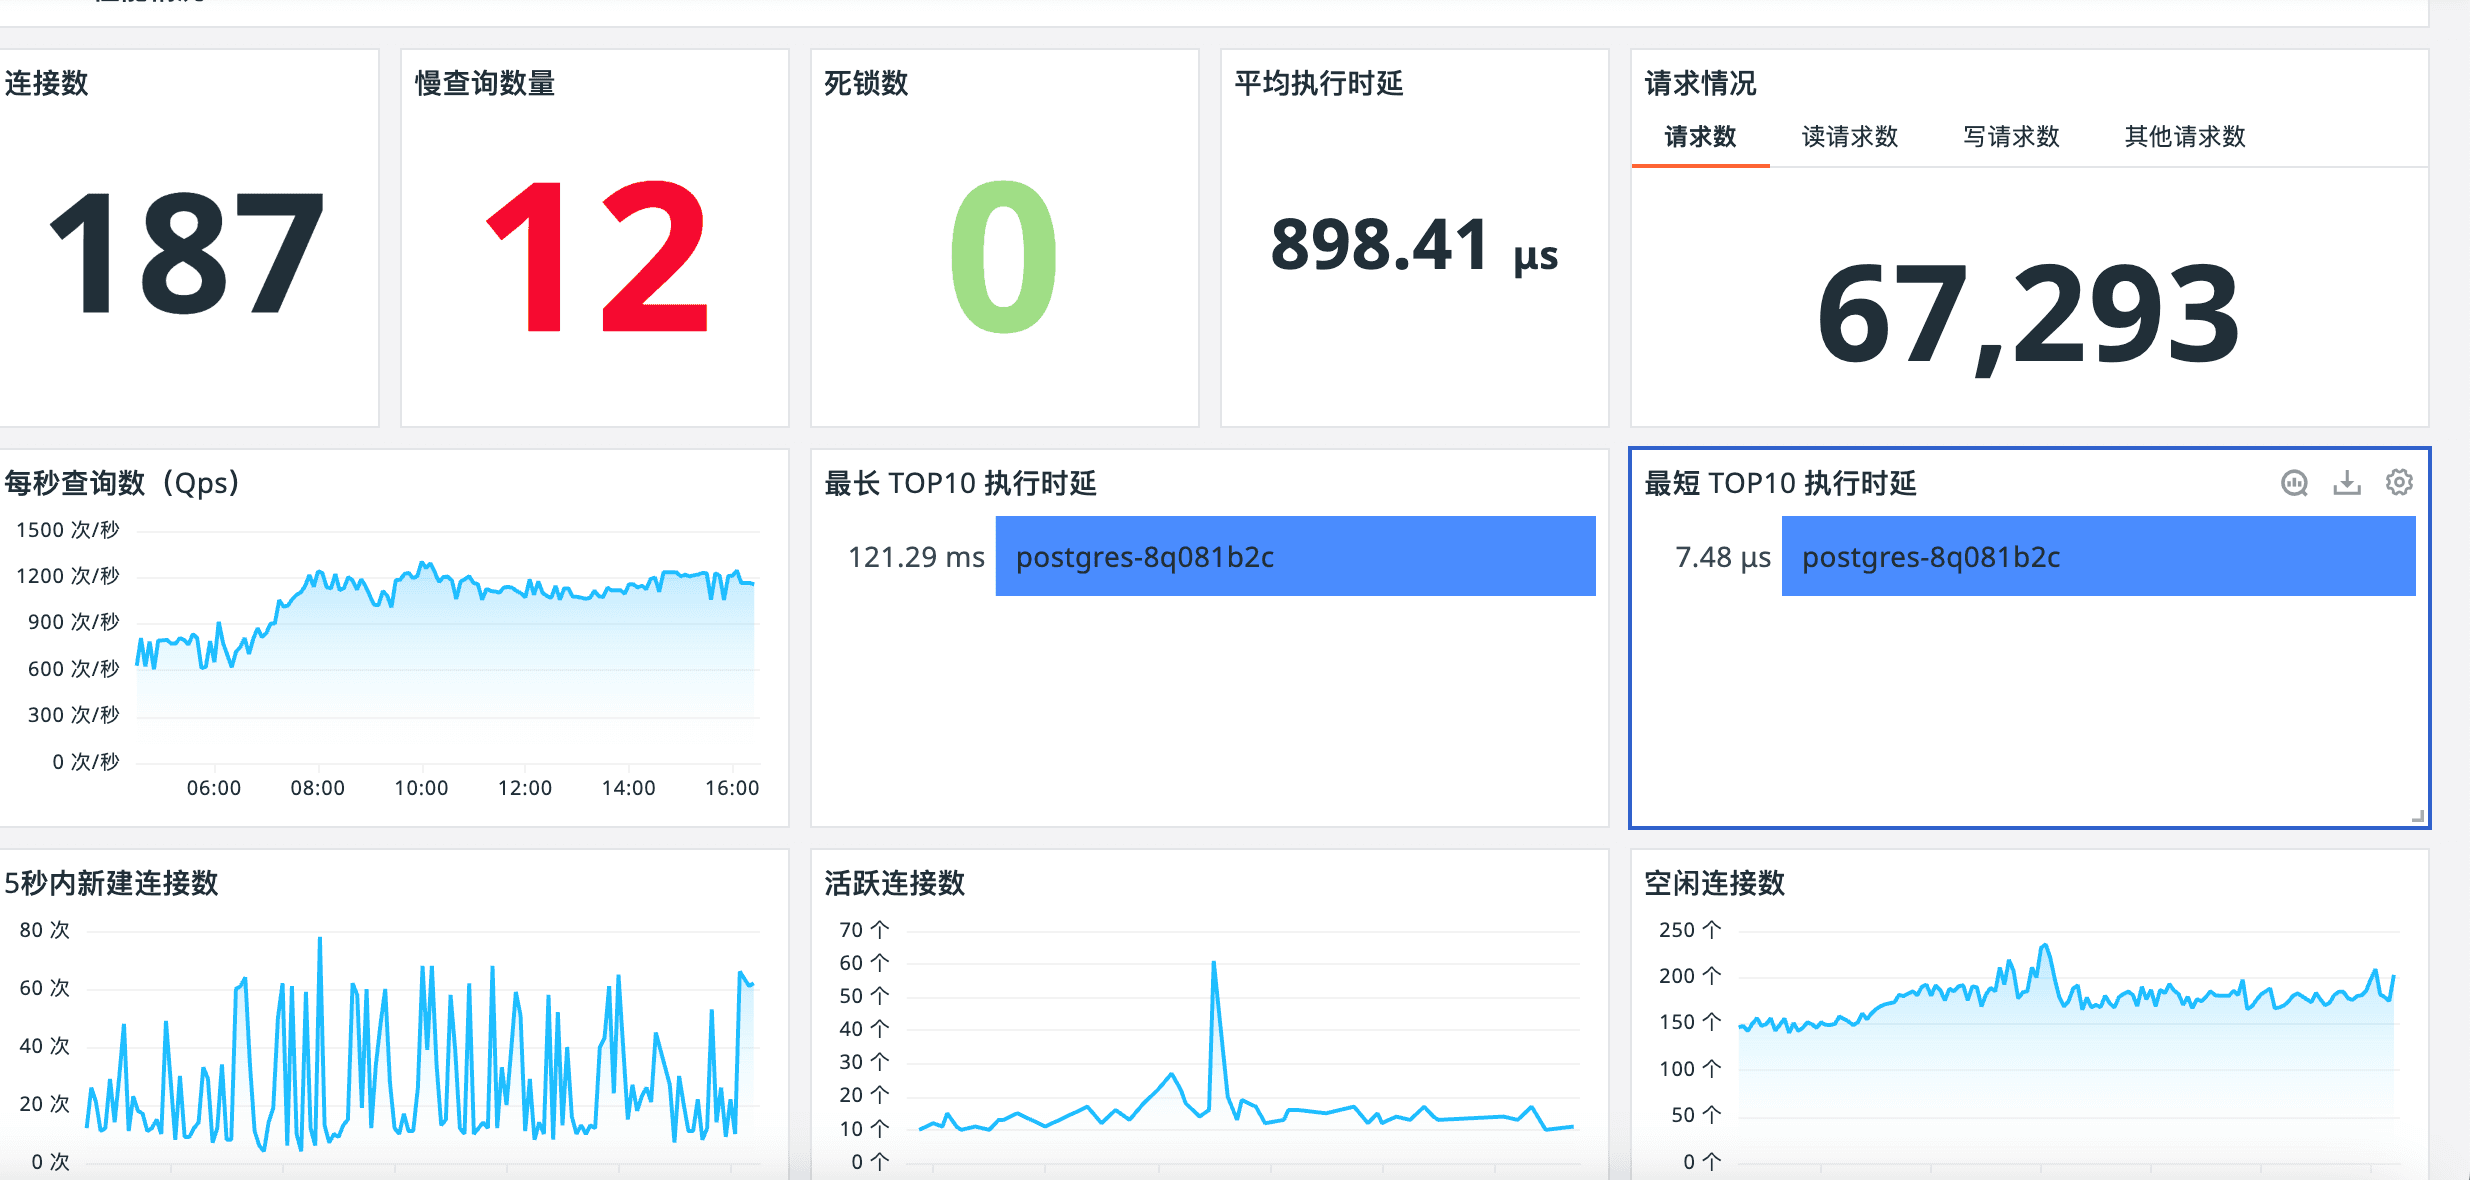Click postgres-8q081b2c bar in 最短 TOP10 panel

2098,557
